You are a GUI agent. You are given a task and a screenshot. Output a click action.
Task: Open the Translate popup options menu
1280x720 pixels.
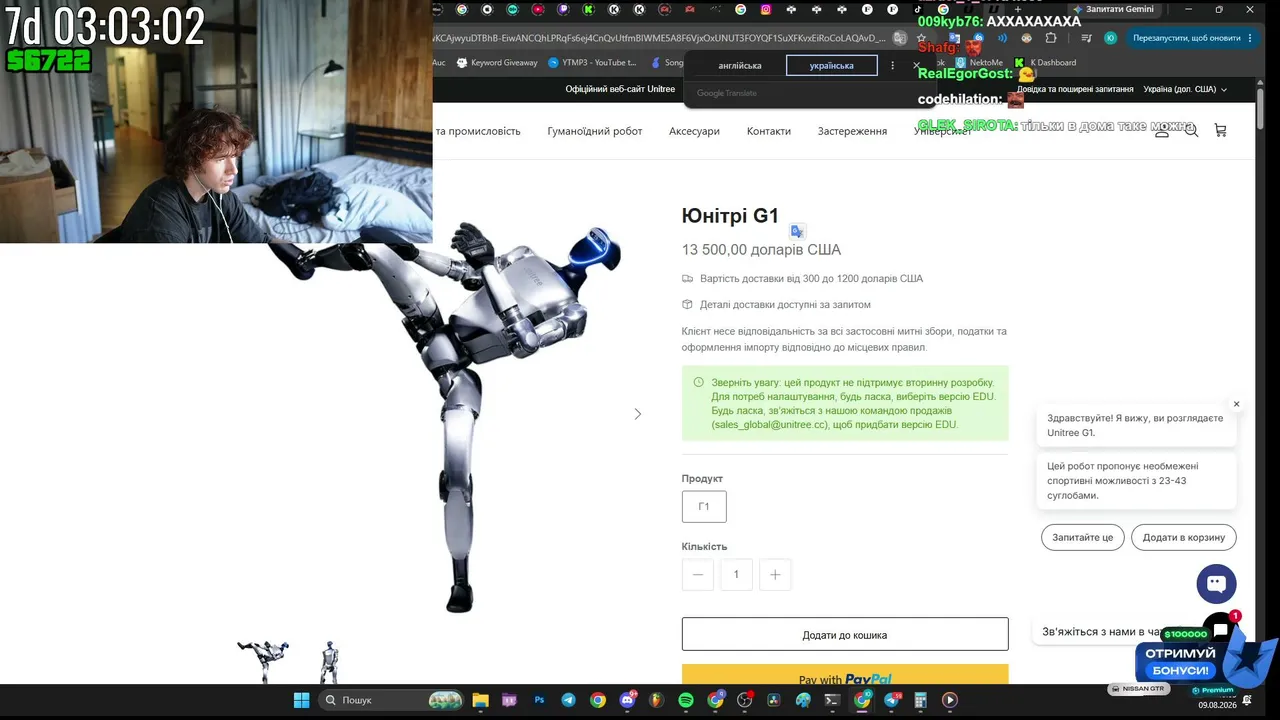click(x=893, y=65)
